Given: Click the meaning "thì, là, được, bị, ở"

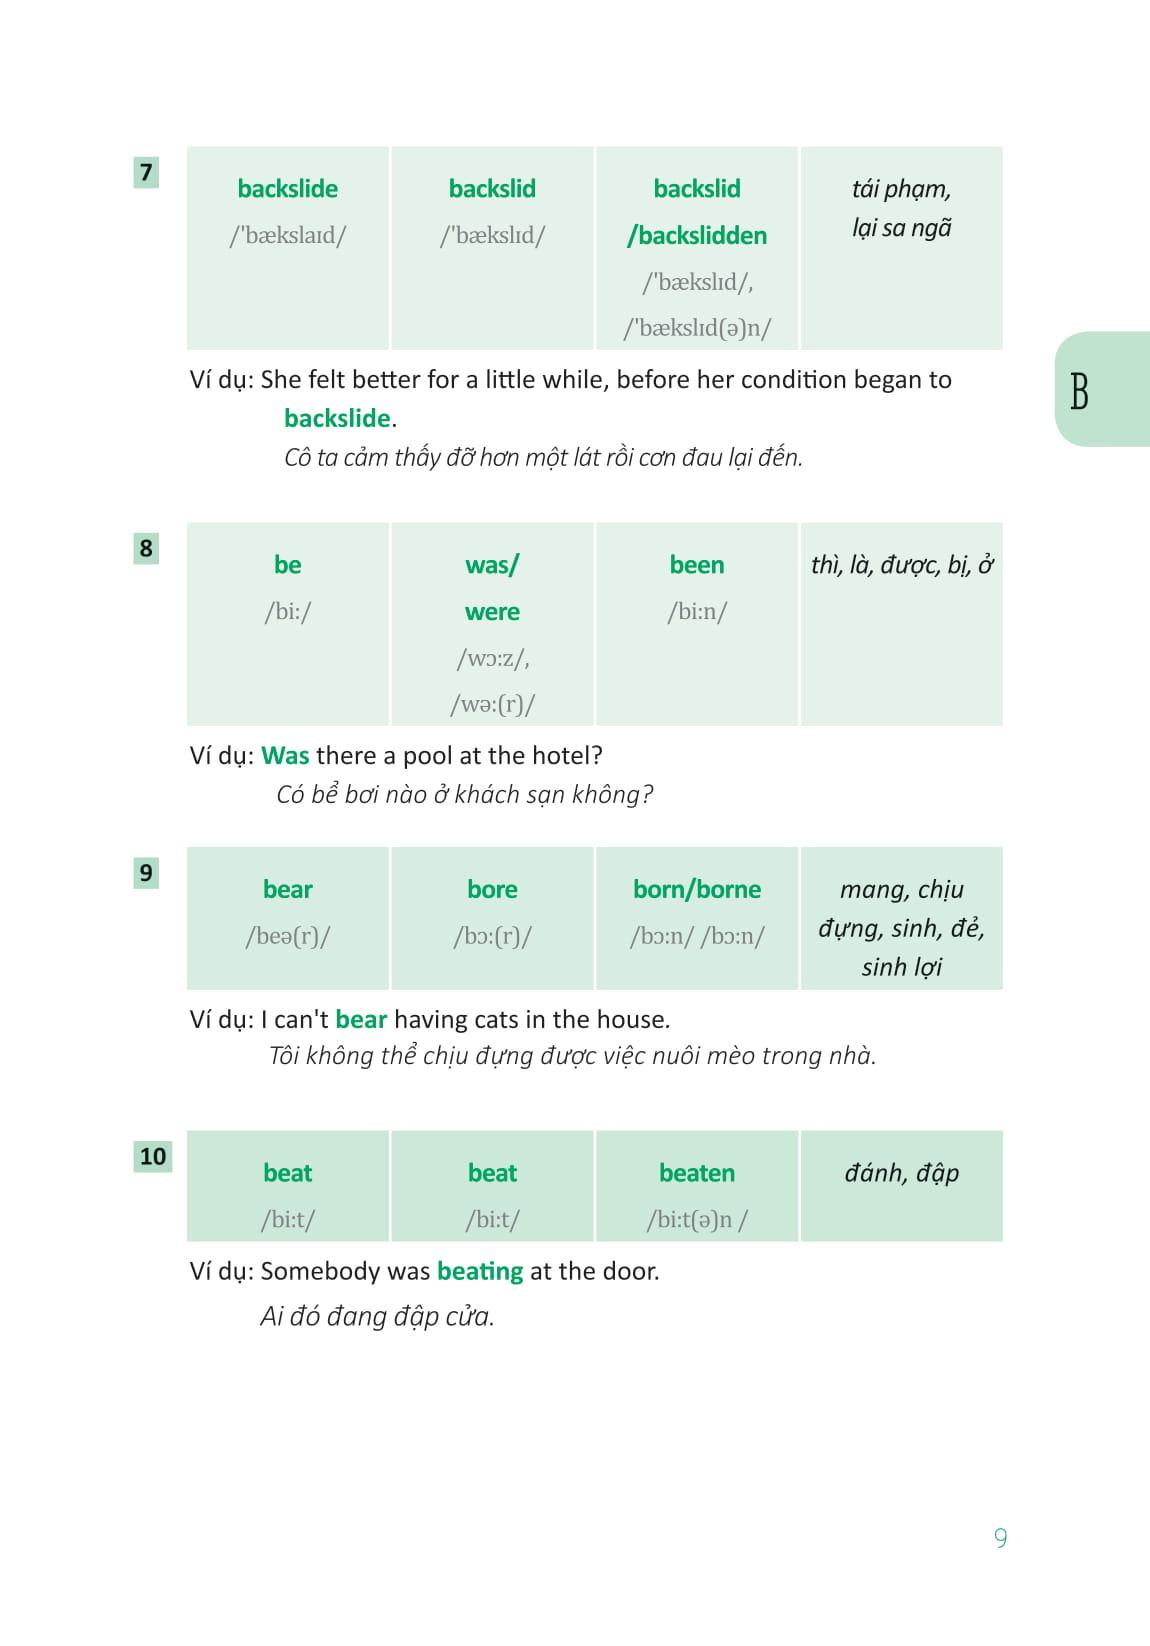Looking at the screenshot, I should tap(901, 565).
